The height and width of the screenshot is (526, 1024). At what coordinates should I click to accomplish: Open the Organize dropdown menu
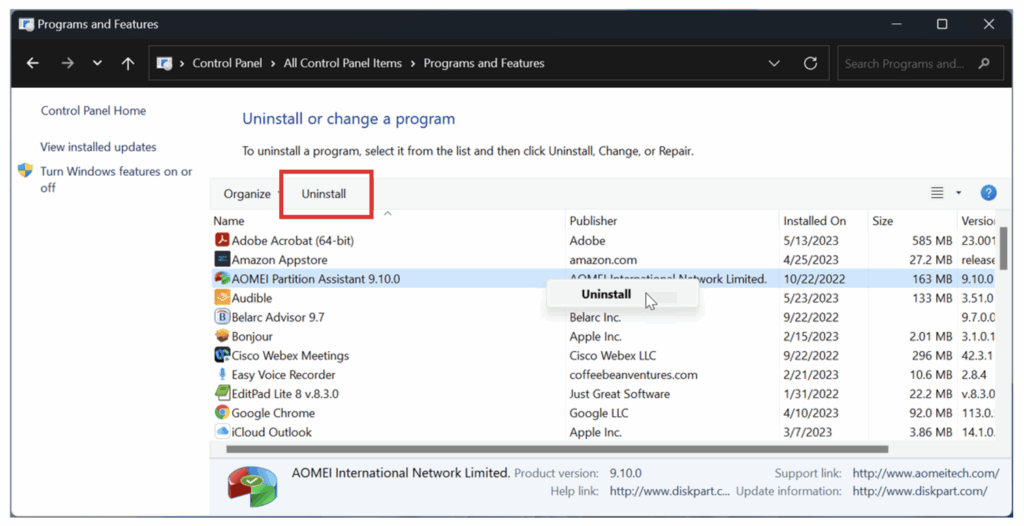[x=248, y=194]
